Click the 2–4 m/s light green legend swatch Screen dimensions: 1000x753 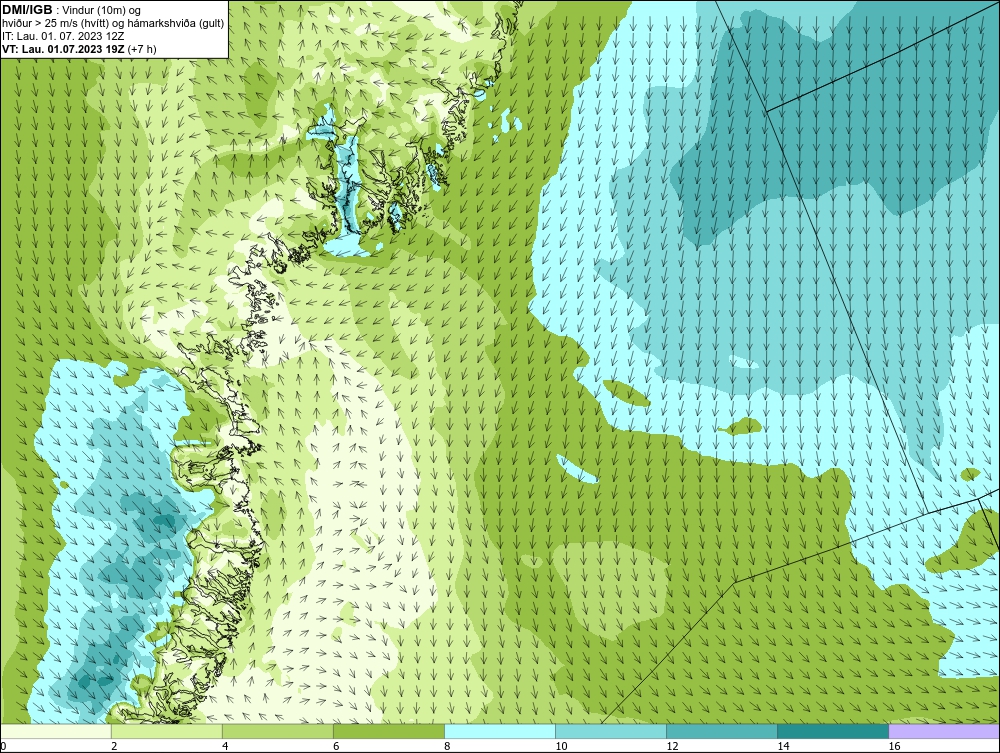click(x=167, y=731)
